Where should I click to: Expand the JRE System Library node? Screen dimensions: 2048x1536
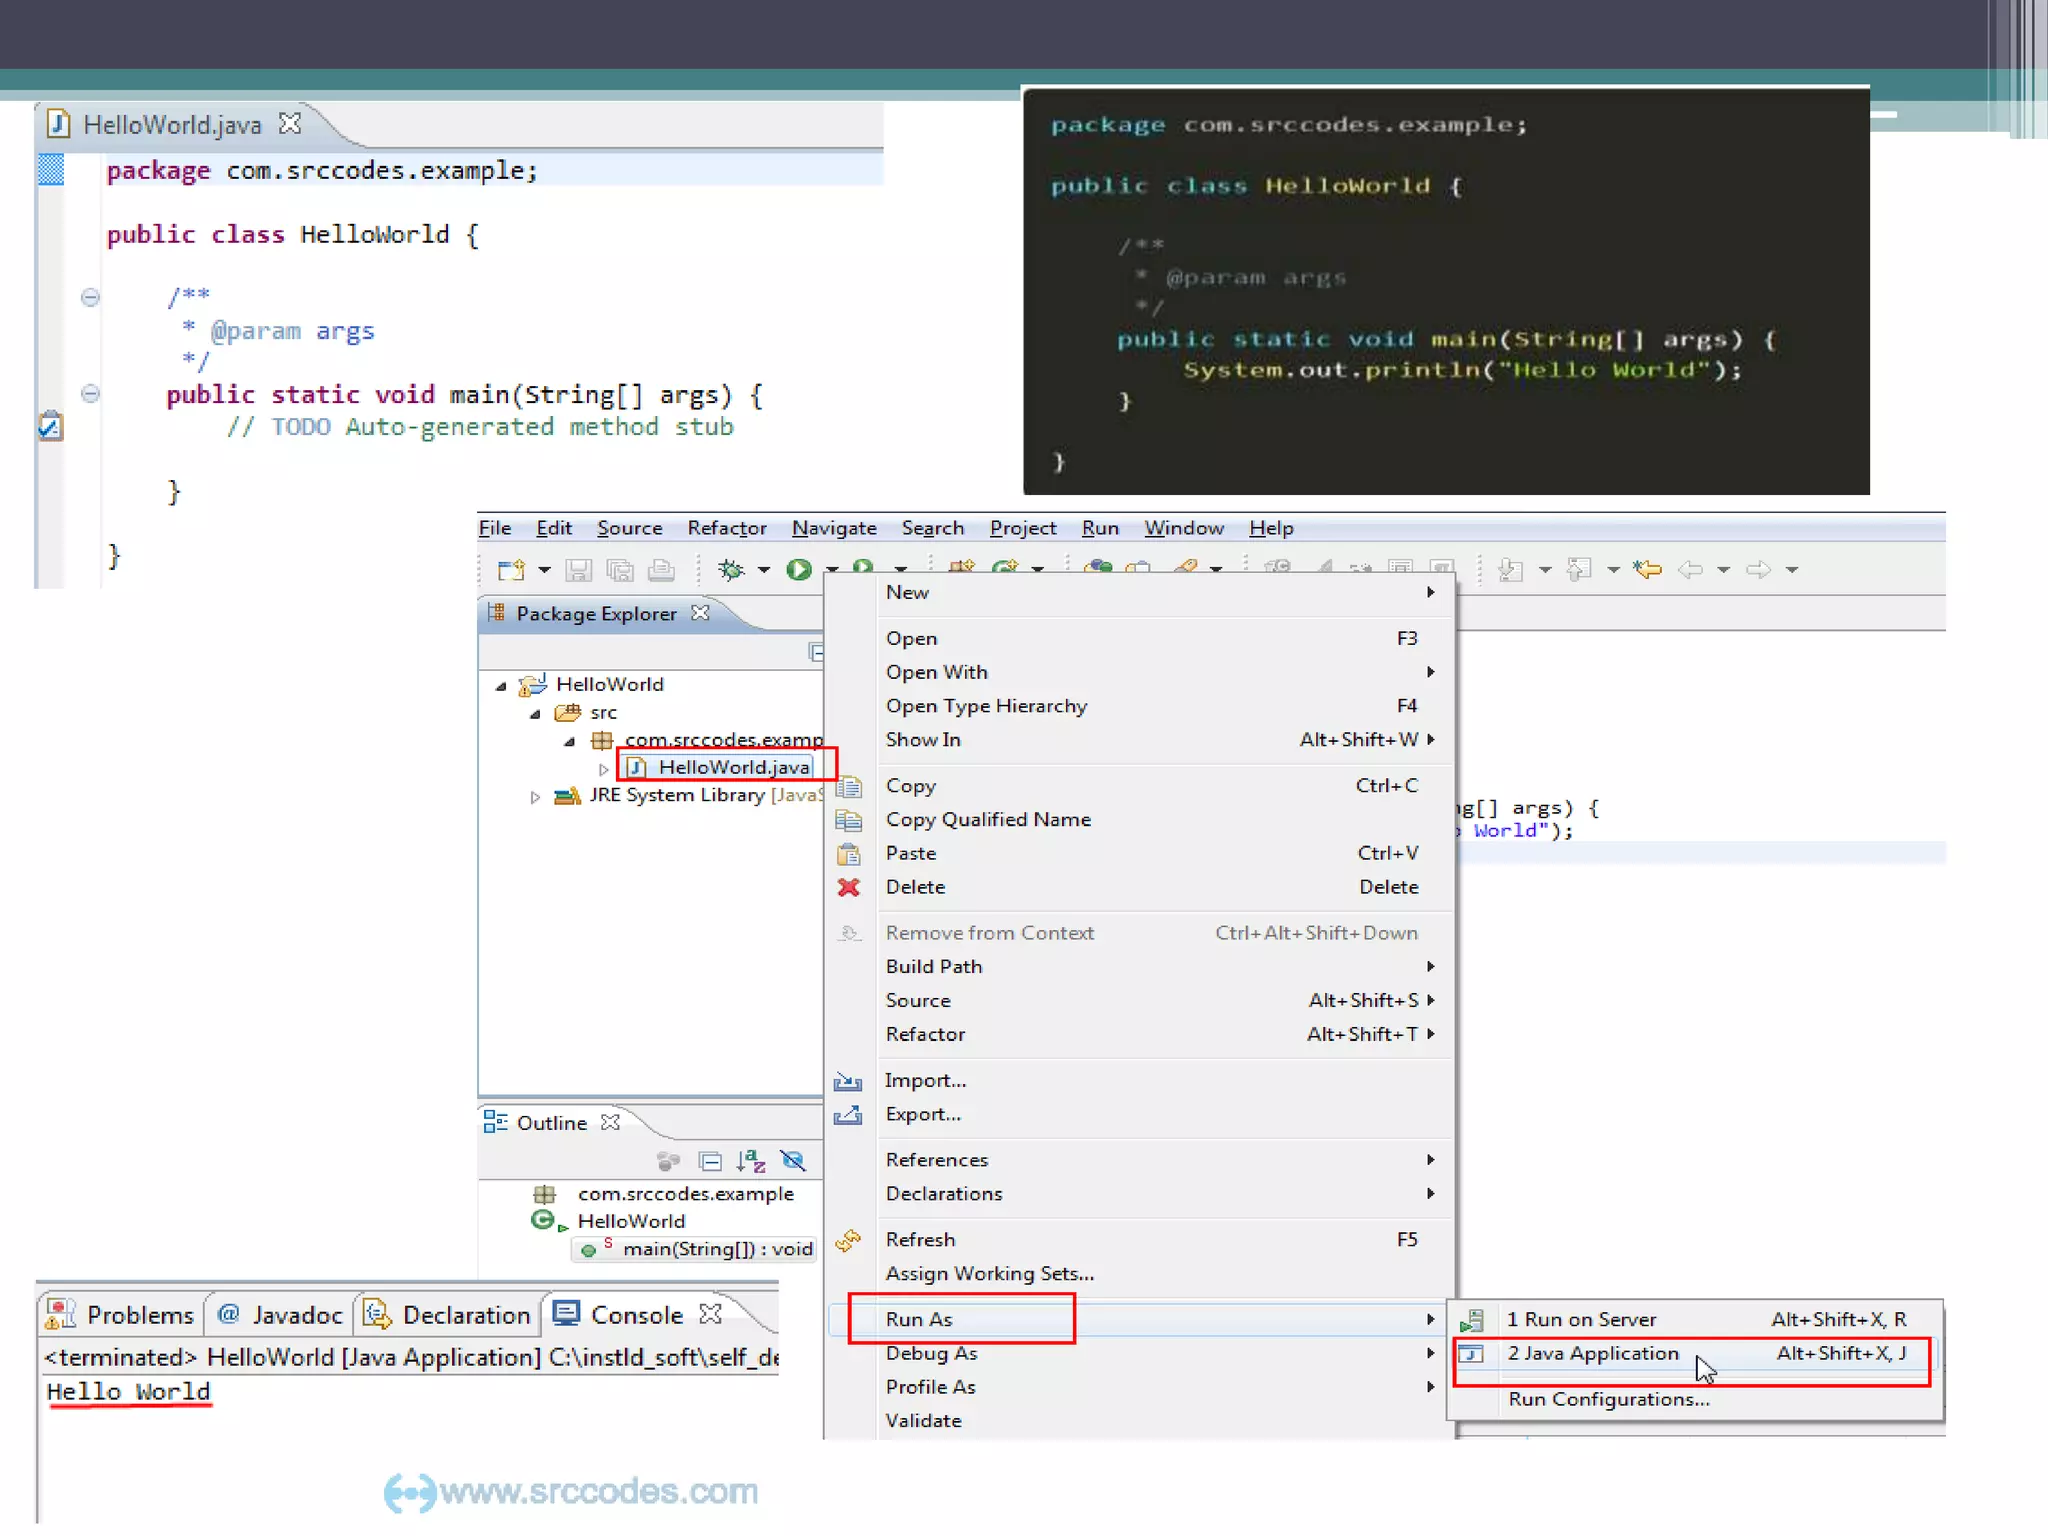(x=535, y=797)
